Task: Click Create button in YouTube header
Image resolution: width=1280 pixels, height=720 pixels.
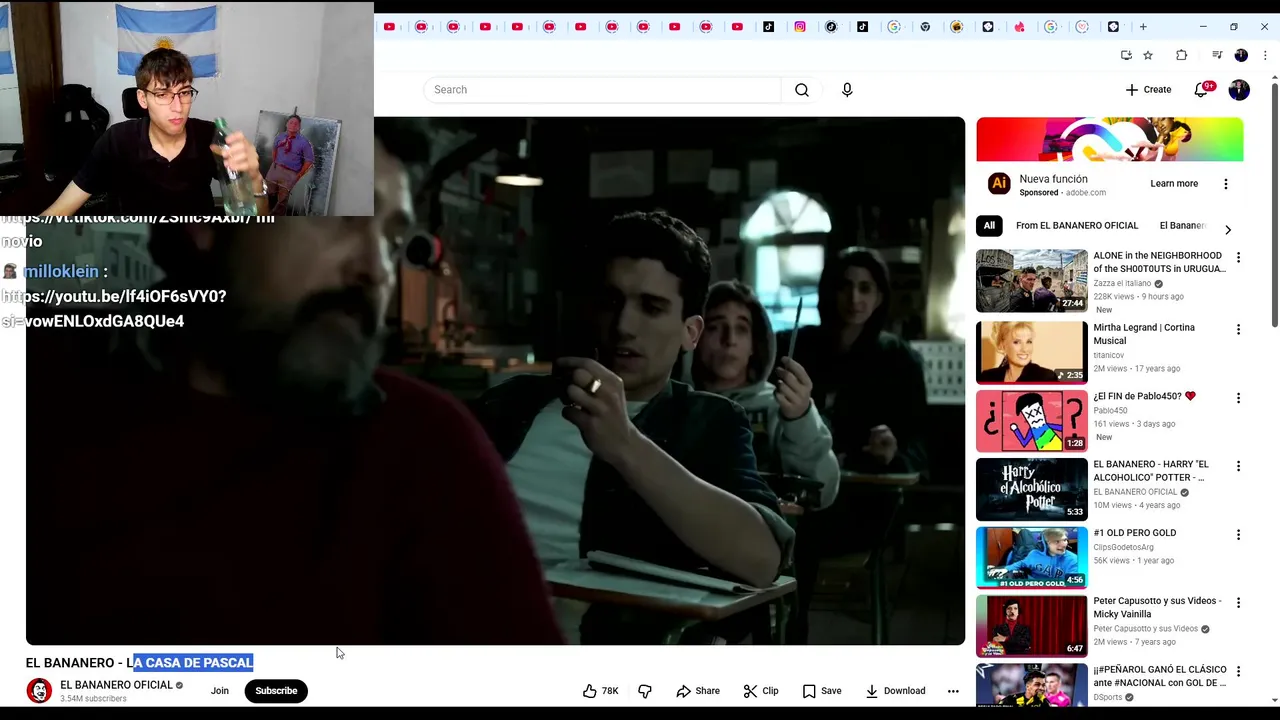Action: coord(1148,90)
